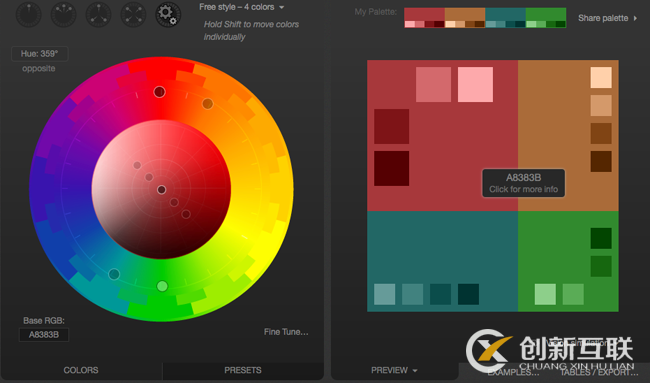Viewport: 650px width, 383px height.
Task: Click the light green hue handle on wheel
Action: coord(162,286)
